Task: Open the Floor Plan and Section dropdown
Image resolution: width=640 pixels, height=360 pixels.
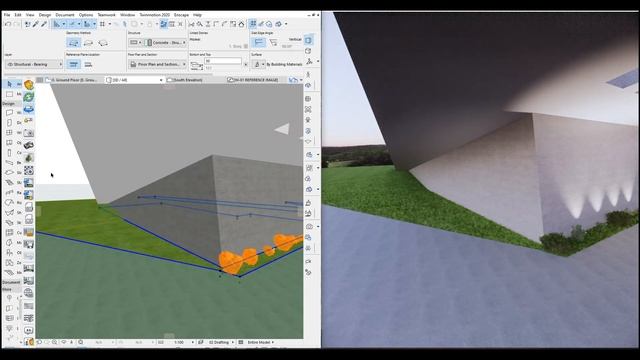Action: [158, 64]
